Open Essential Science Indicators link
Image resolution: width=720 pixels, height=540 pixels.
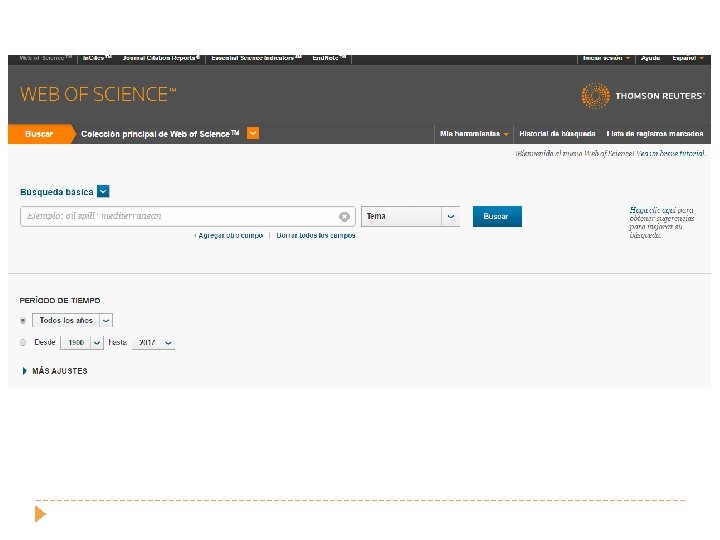point(256,58)
